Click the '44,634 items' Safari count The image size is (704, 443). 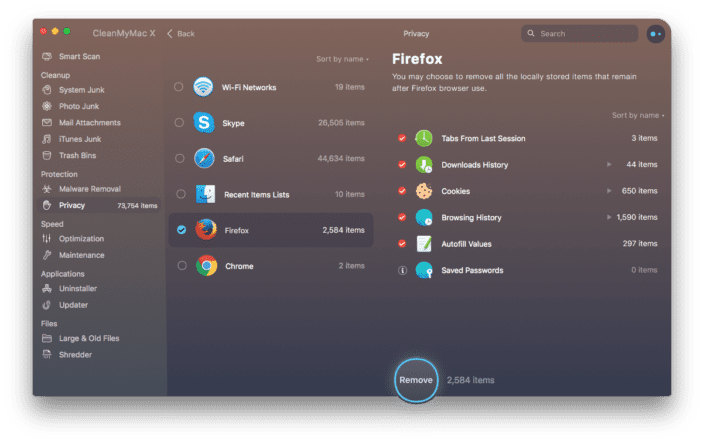click(341, 158)
